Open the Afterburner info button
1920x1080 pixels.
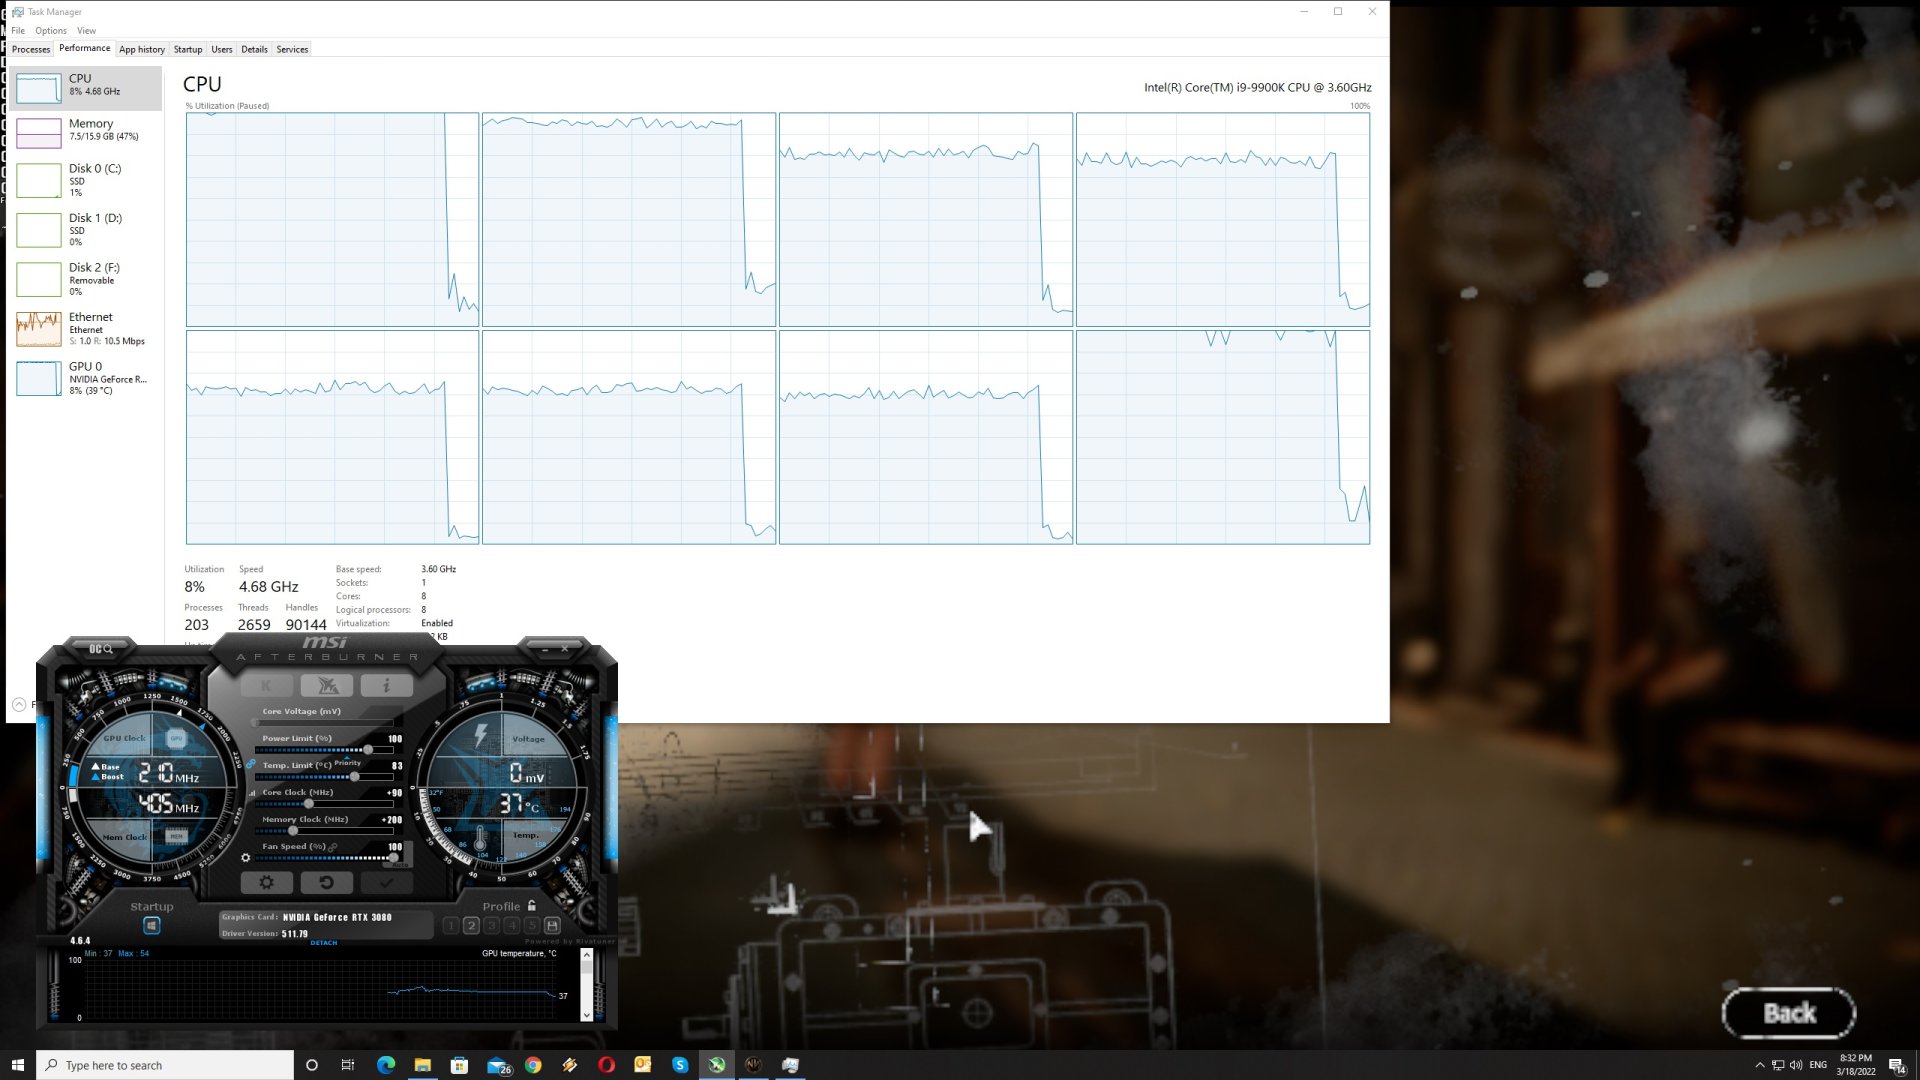(386, 685)
